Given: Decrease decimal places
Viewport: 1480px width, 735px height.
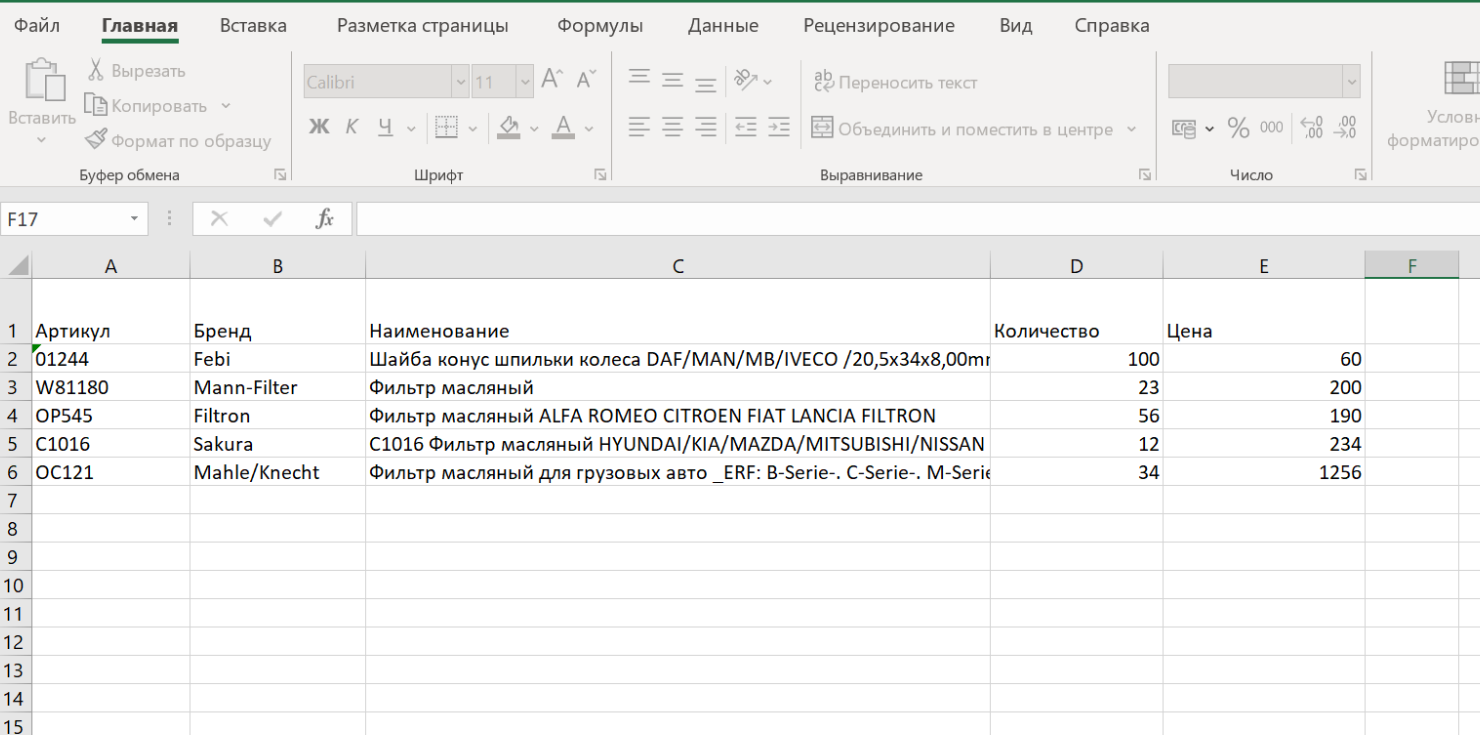Looking at the screenshot, I should tap(1346, 128).
